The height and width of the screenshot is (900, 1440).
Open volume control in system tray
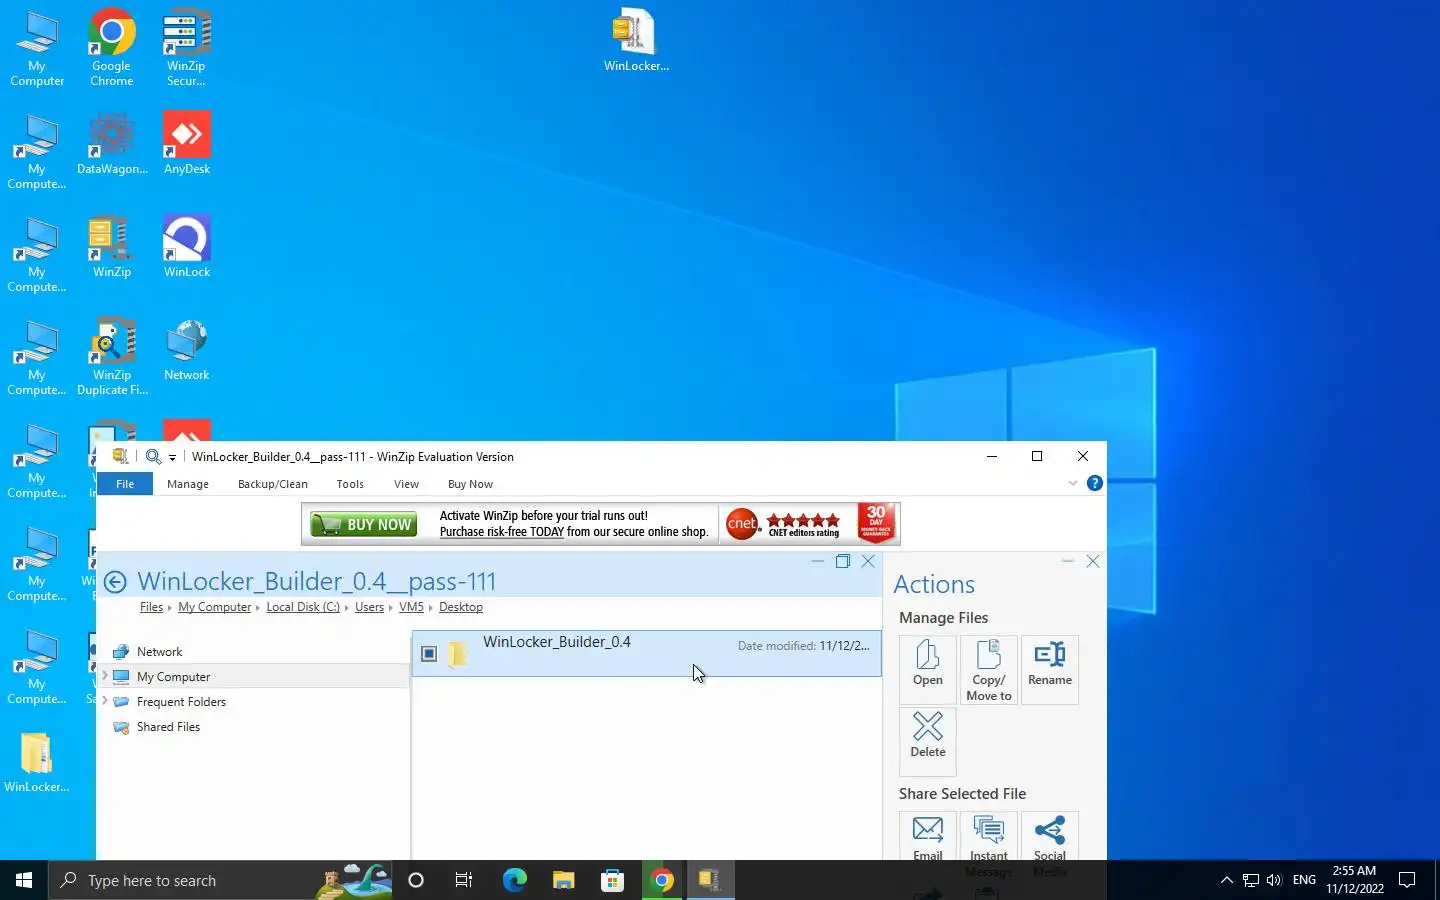[1274, 880]
